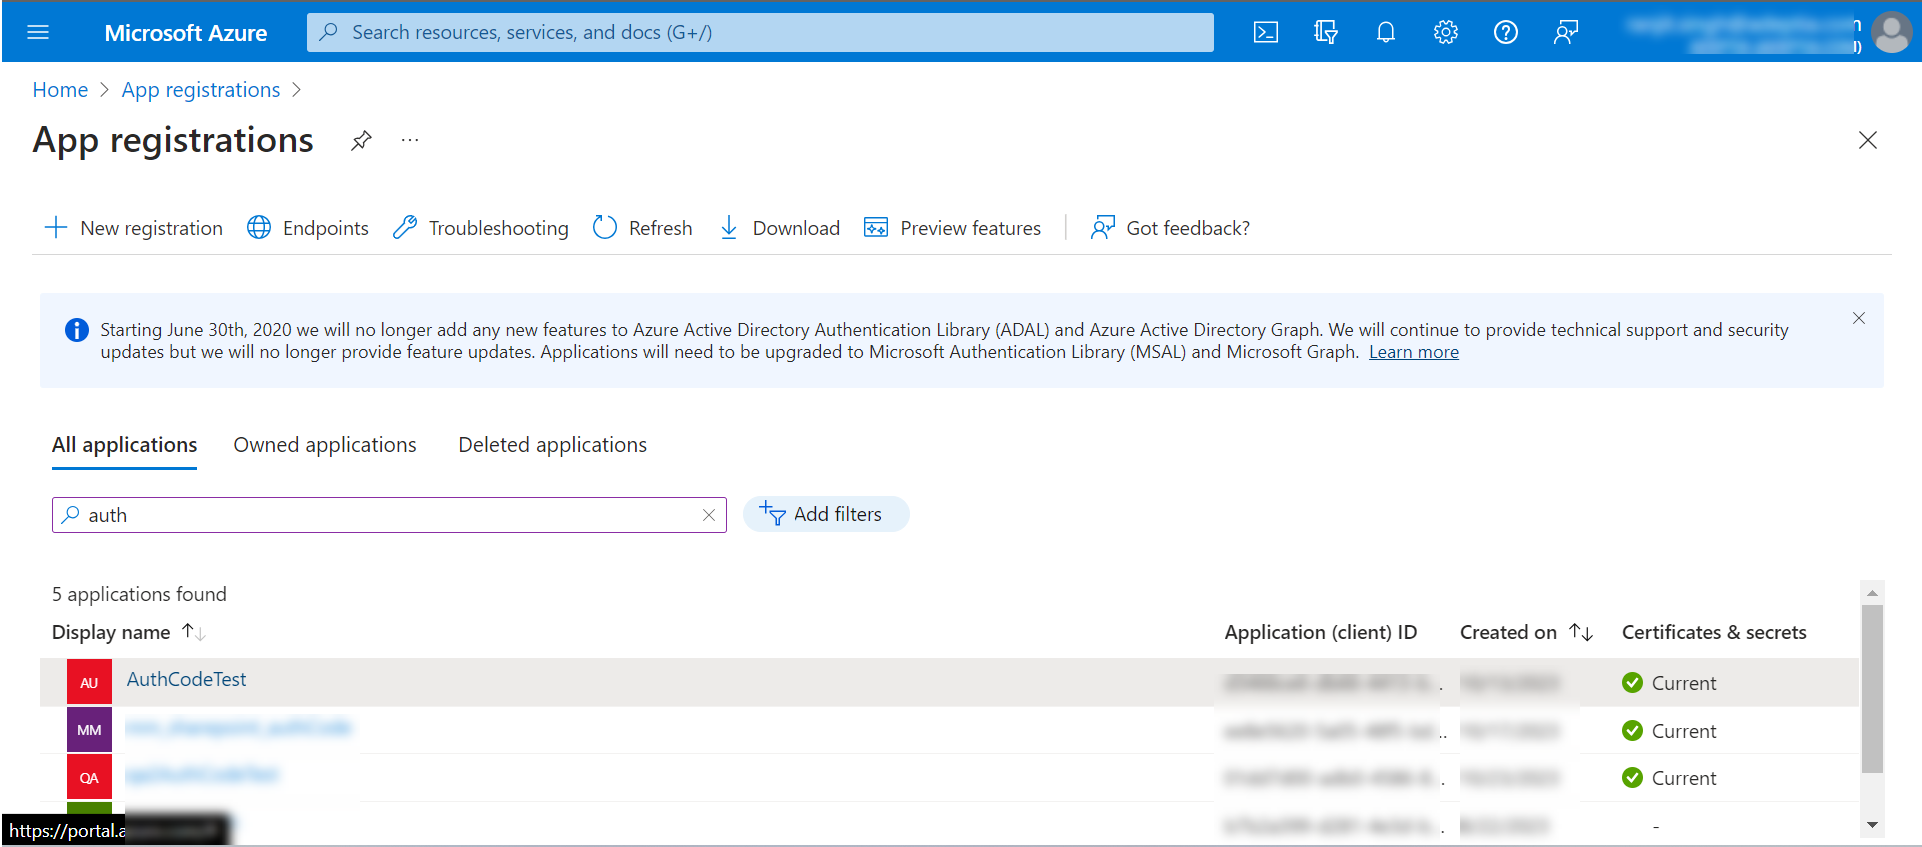Switch to the Deleted applications tab
The width and height of the screenshot is (1922, 847).
[552, 445]
